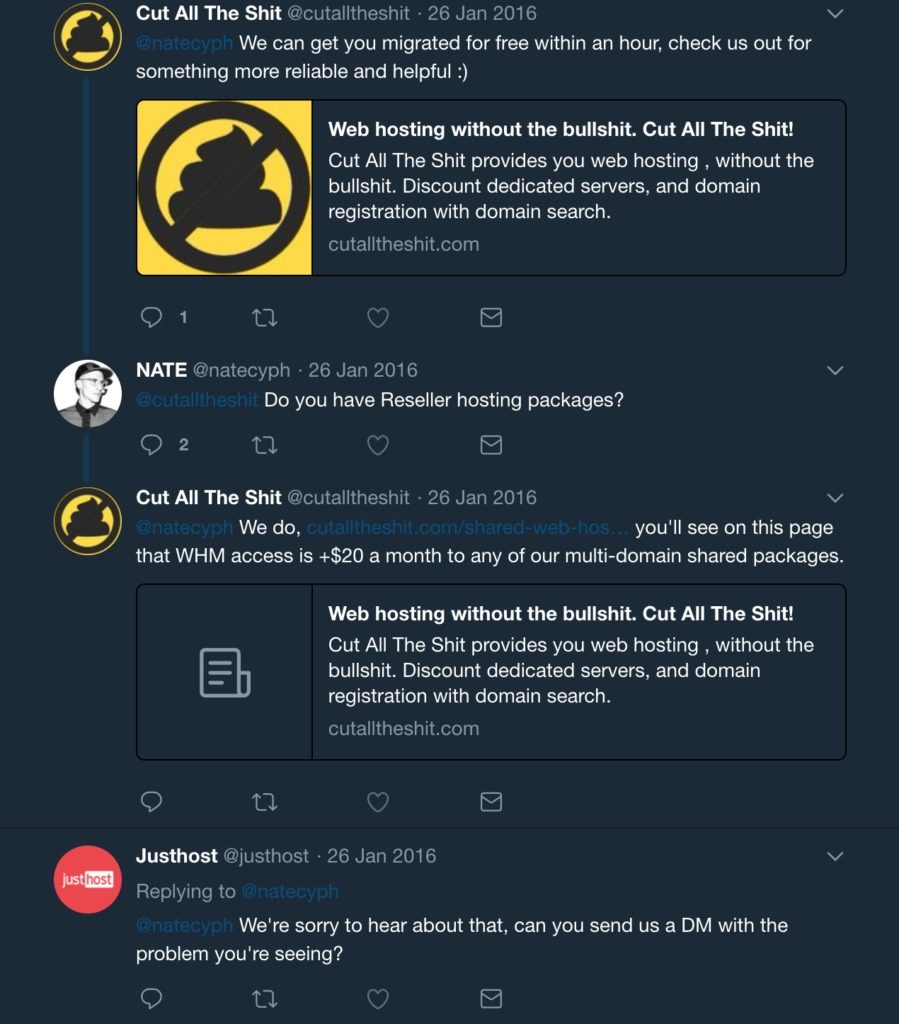899x1024 pixels.
Task: Reply to NATE's tweet with 2 replies
Action: click(151, 445)
